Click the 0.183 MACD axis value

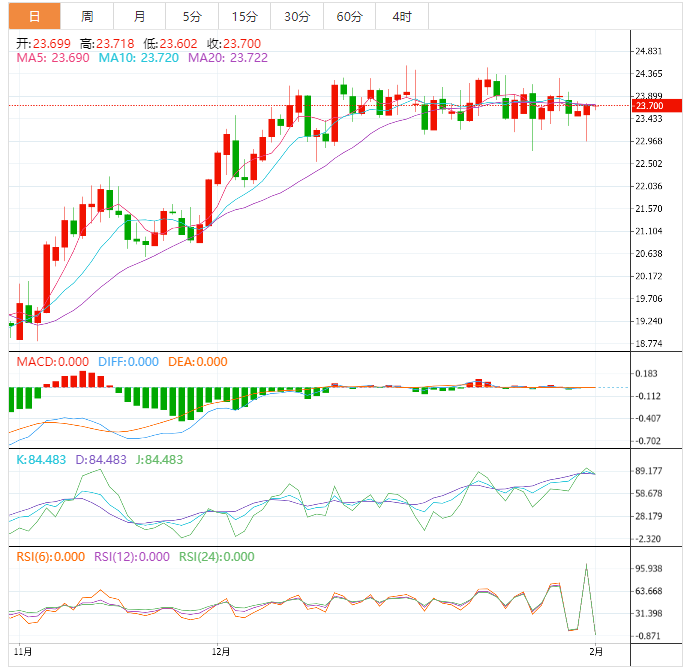(646, 373)
